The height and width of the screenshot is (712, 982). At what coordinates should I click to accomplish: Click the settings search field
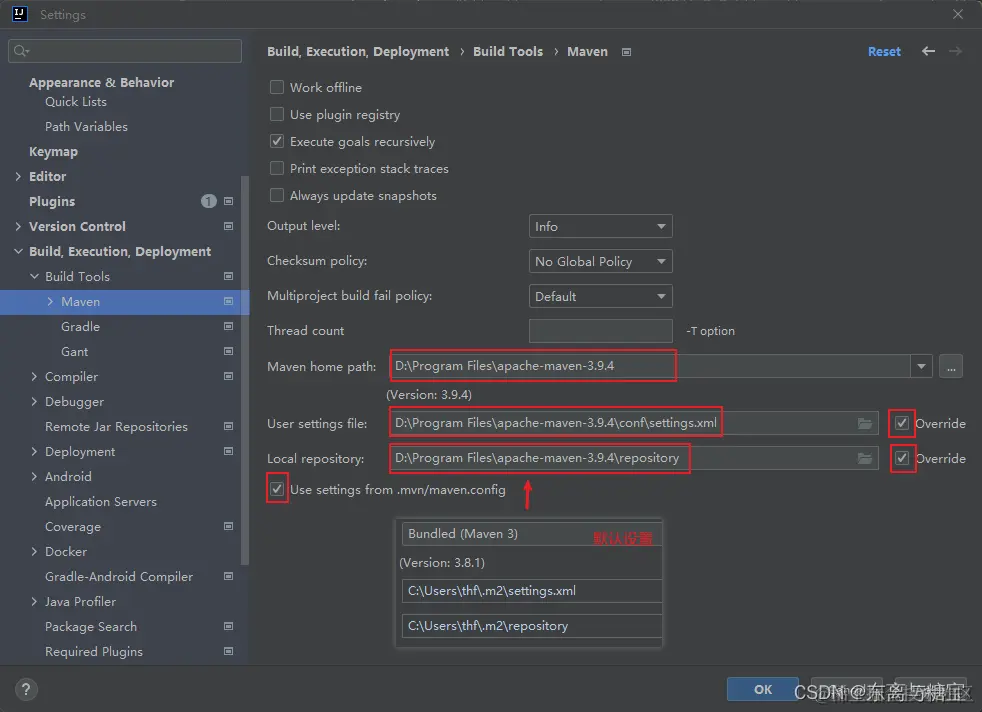(125, 51)
